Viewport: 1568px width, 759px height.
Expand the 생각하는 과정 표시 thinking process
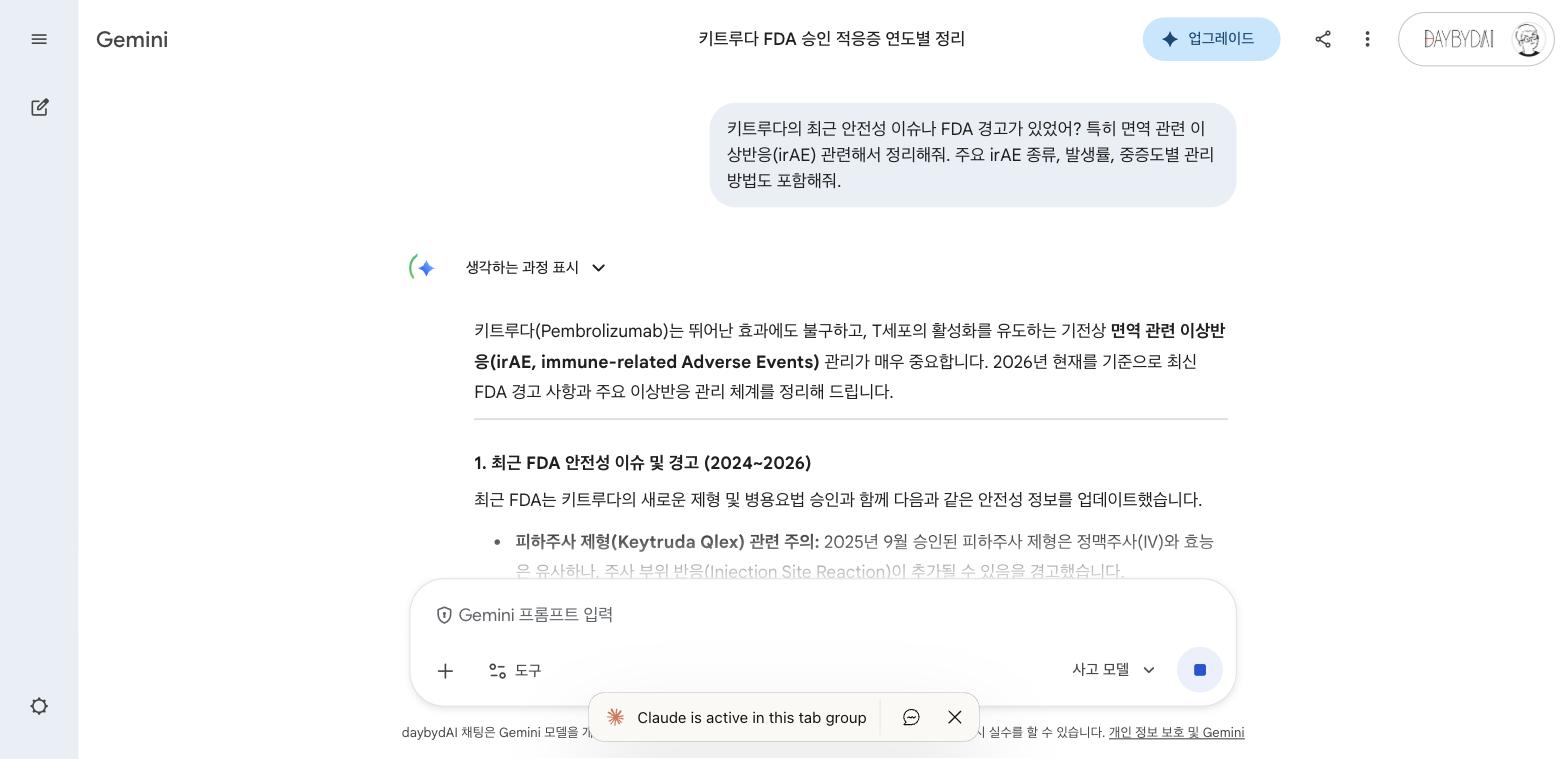coord(521,267)
